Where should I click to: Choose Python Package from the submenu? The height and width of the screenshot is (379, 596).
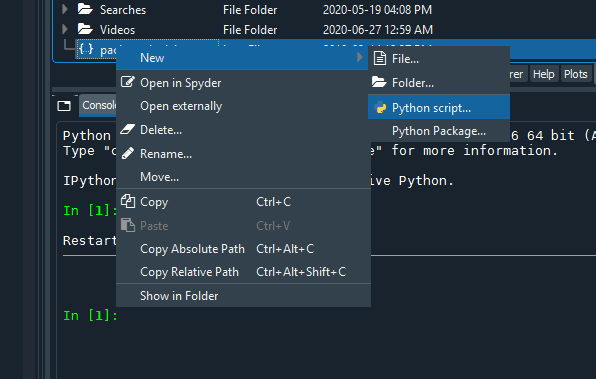(439, 131)
